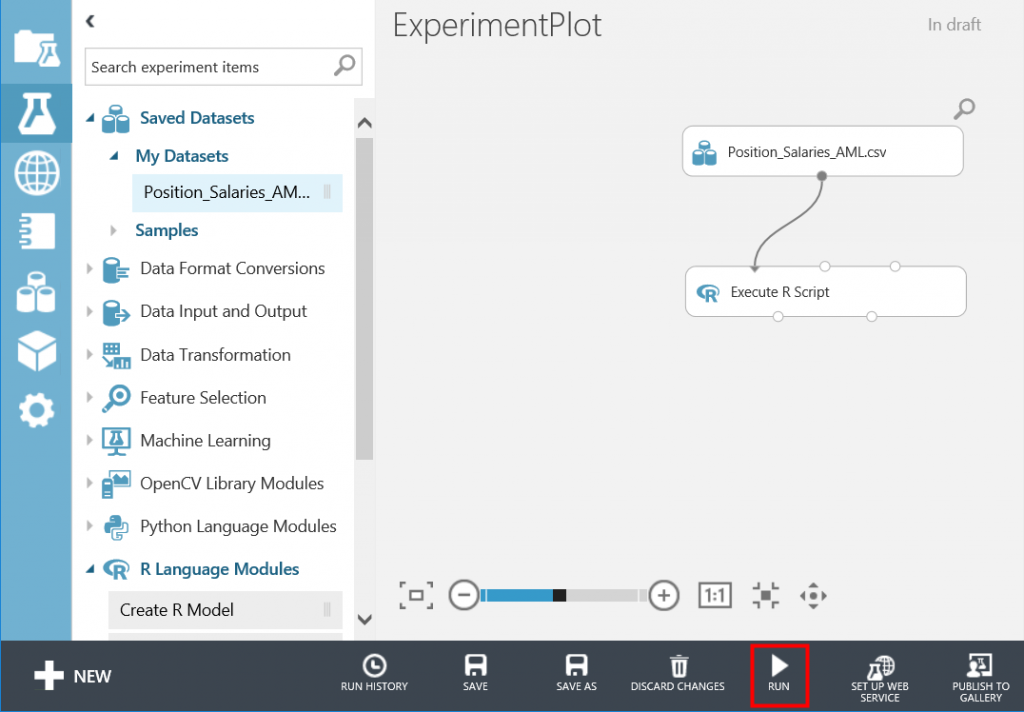Click the fit-to-screen zoom icon
Viewport: 1024px width, 712px height.
(416, 595)
